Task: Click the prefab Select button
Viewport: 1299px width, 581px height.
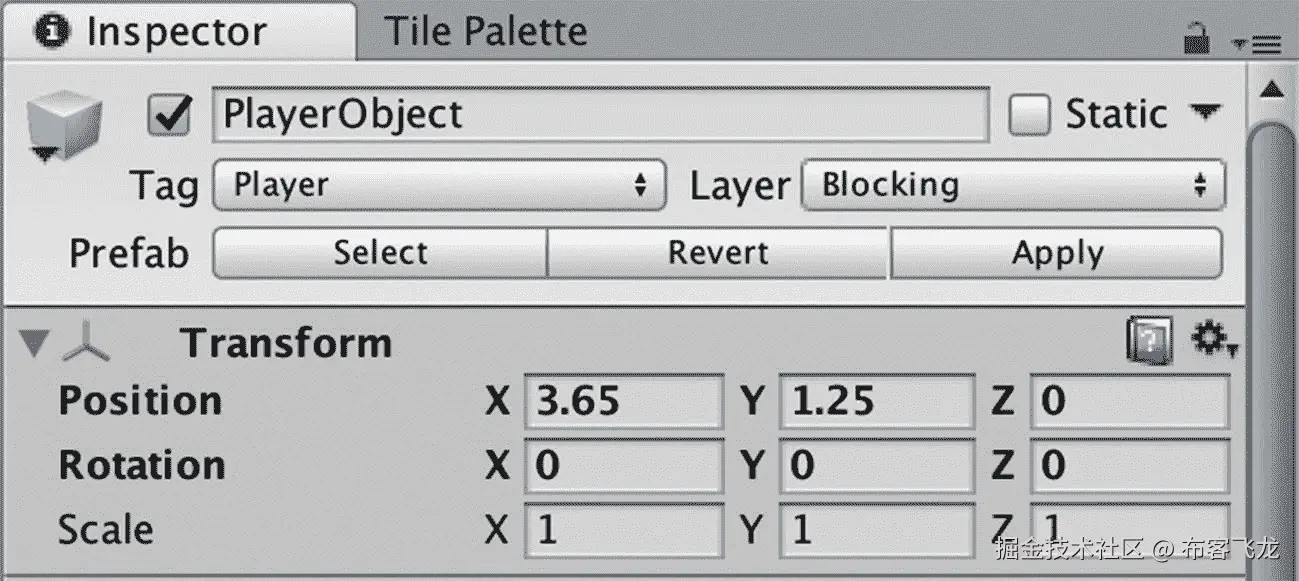Action: 380,253
